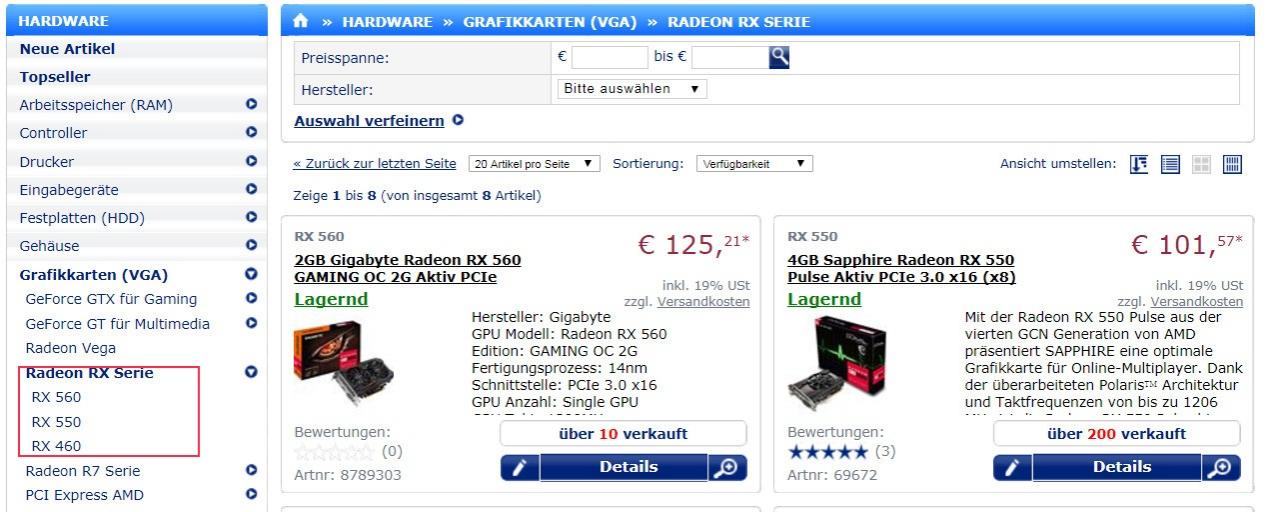This screenshot has height=512, width=1273.
Task: Follow the 'Zurück zur letzten Seite' link
Action: (375, 164)
